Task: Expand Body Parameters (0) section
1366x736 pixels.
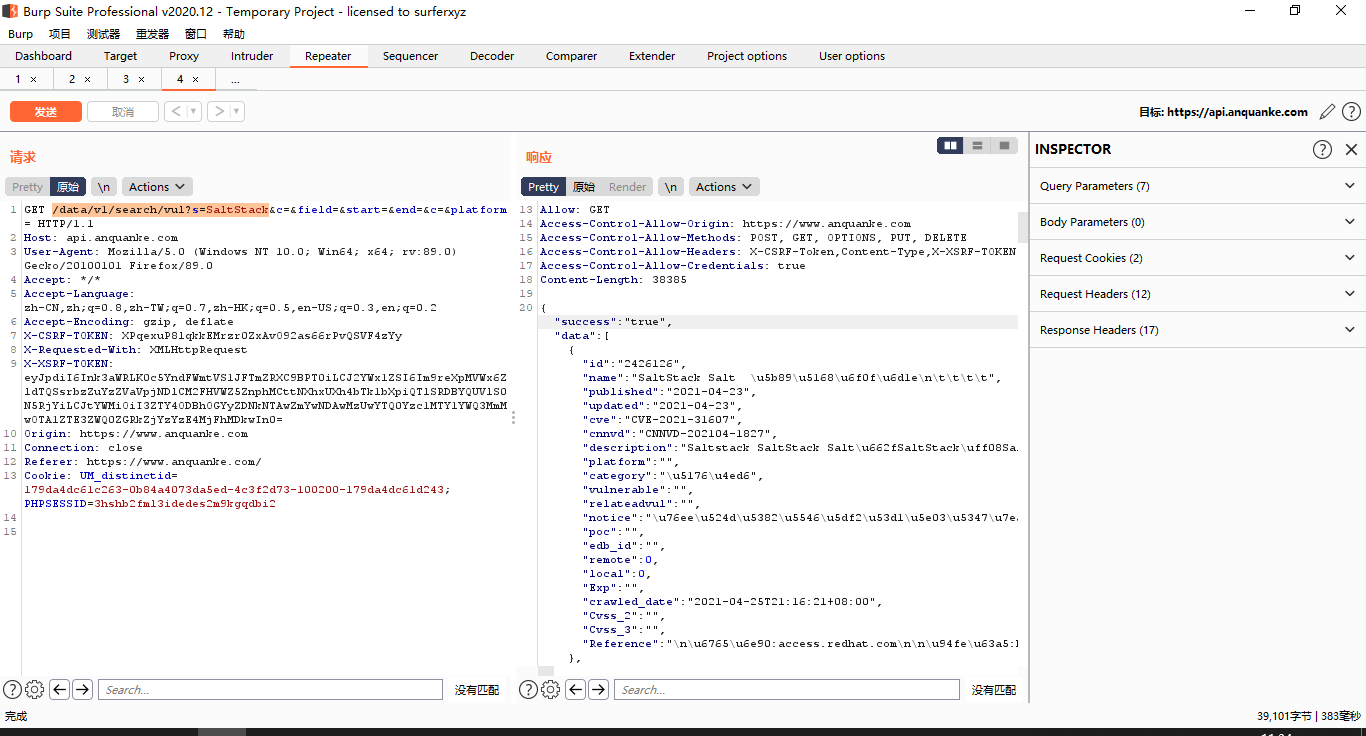Action: pyautogui.click(x=1198, y=222)
